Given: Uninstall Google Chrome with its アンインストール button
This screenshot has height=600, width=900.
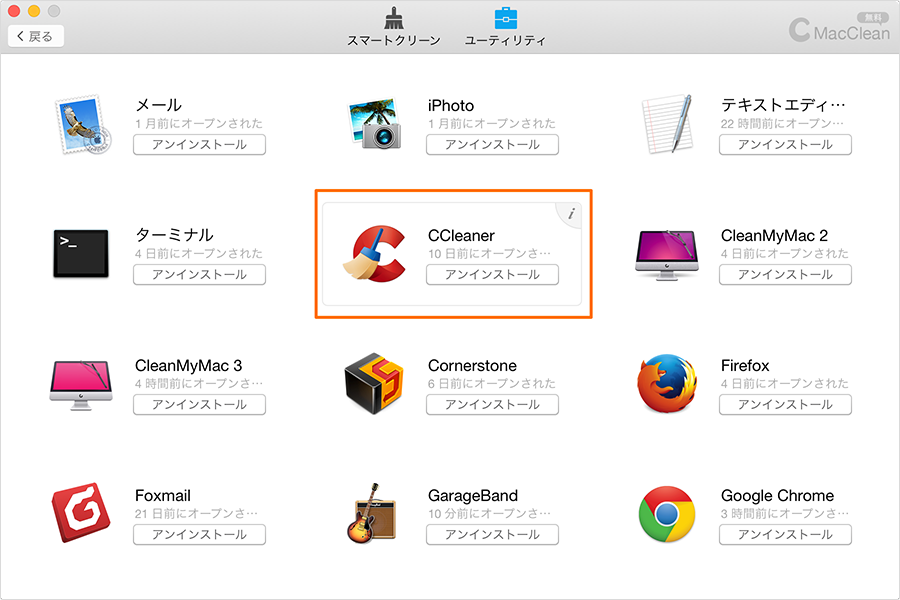Looking at the screenshot, I should (x=785, y=535).
